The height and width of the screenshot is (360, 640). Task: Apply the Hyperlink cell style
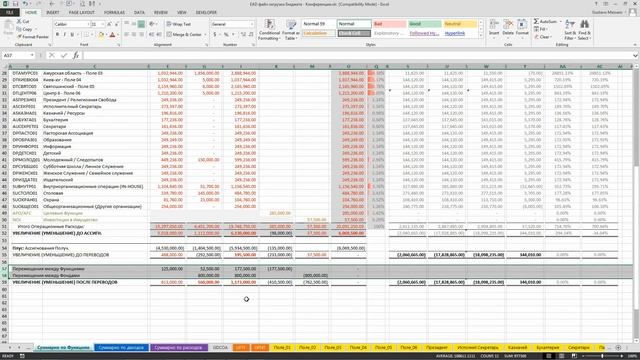(460, 33)
